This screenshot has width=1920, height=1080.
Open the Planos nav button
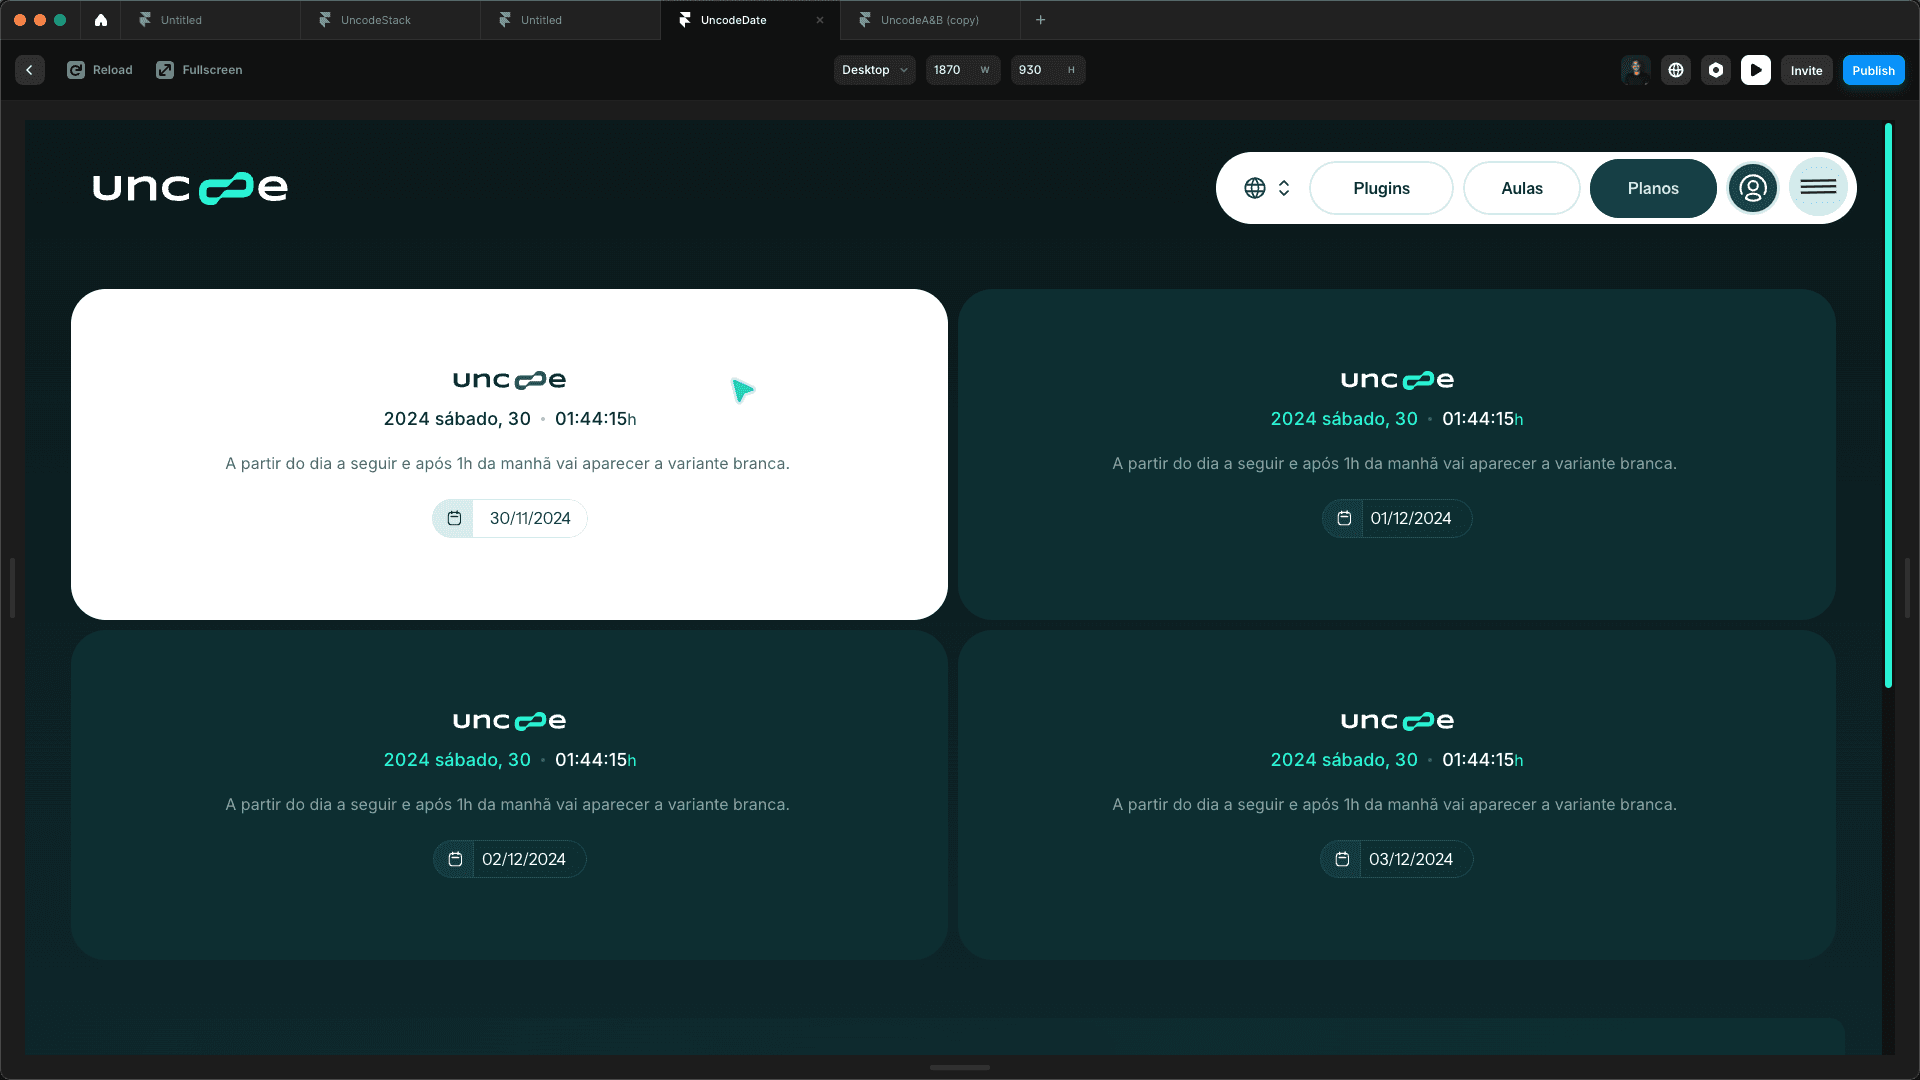(1653, 188)
